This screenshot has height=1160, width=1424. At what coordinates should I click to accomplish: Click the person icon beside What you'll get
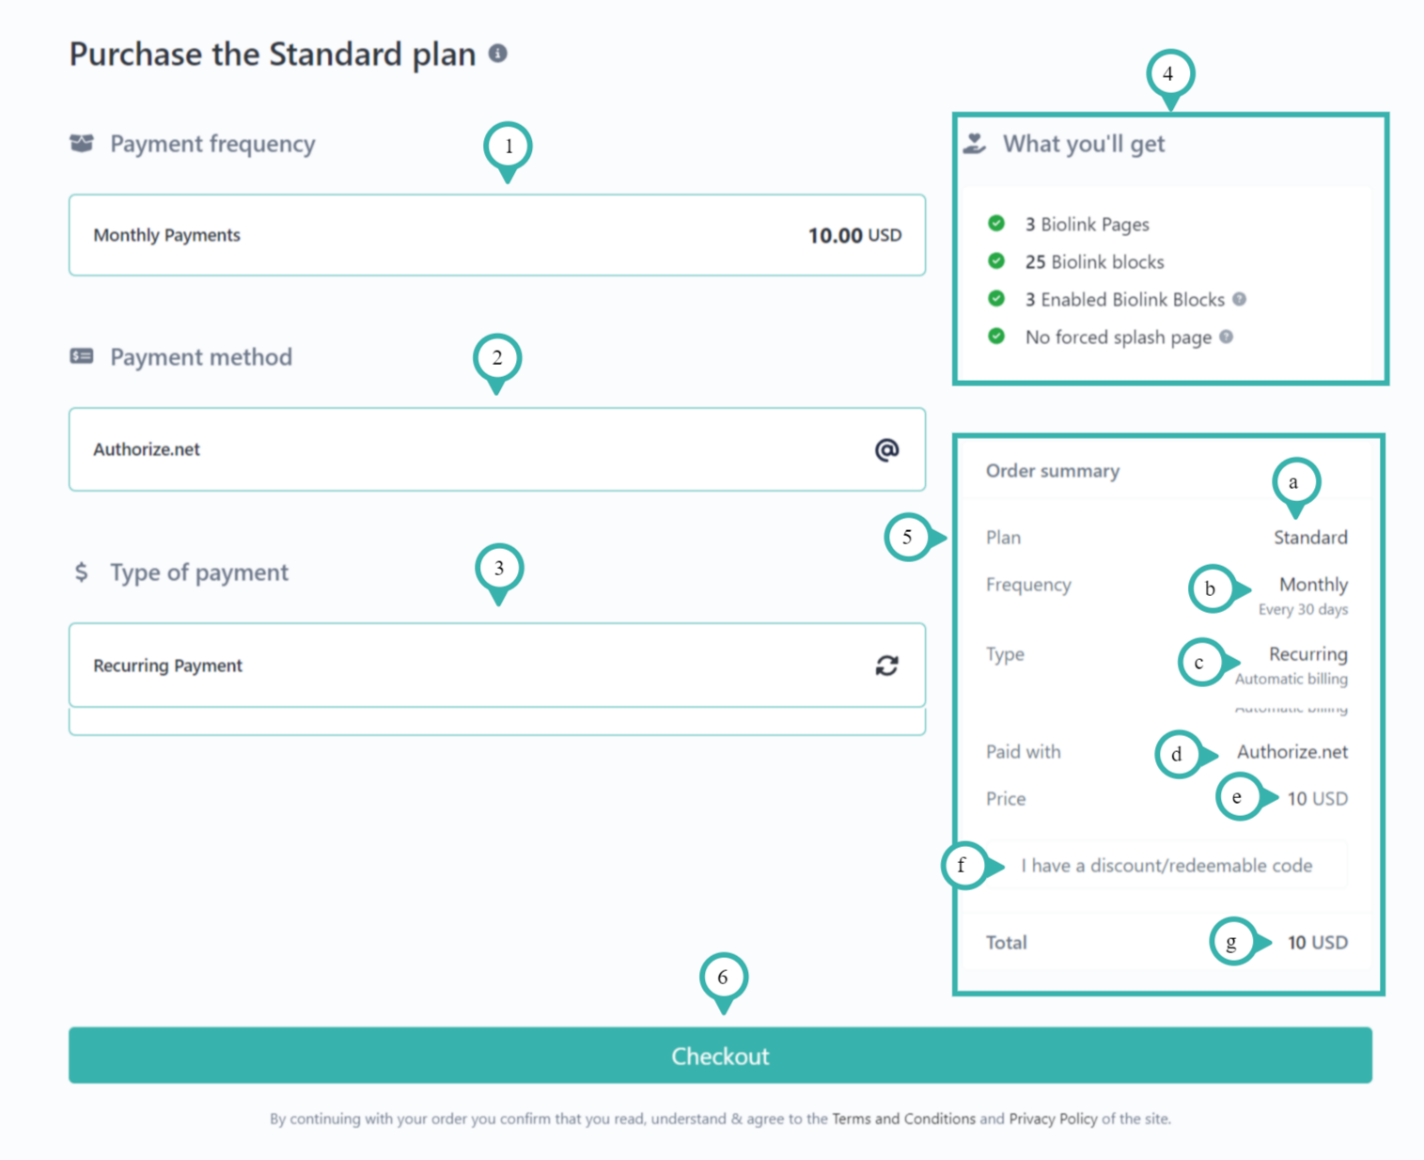point(974,142)
